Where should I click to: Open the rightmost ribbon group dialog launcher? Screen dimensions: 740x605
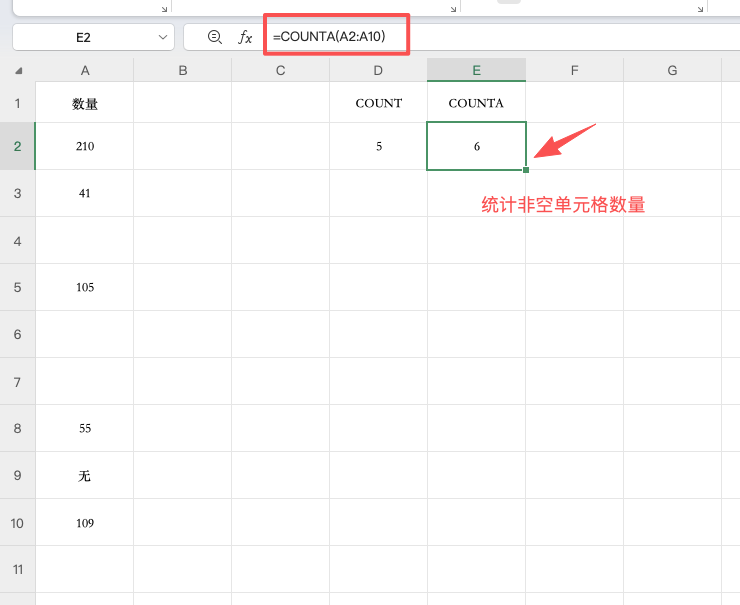pos(700,8)
